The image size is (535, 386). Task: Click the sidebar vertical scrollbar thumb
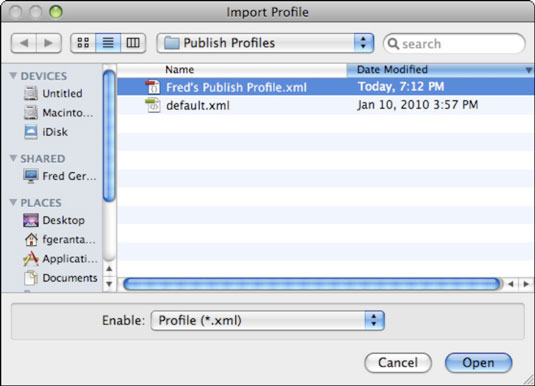click(x=109, y=135)
